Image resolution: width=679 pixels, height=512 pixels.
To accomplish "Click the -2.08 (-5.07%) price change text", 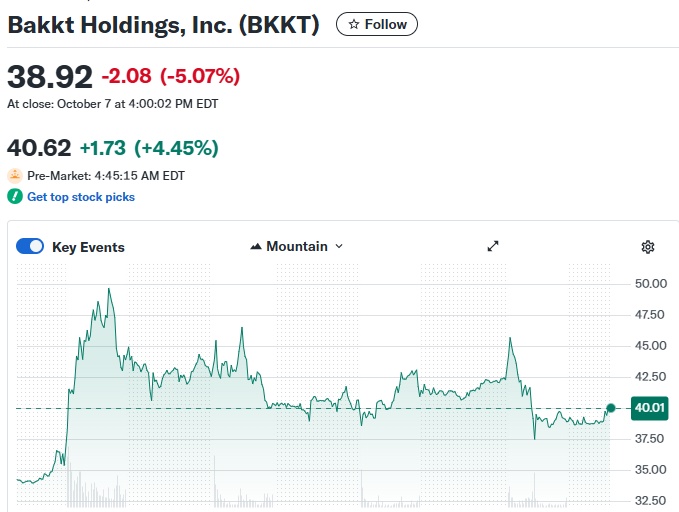I will [170, 76].
